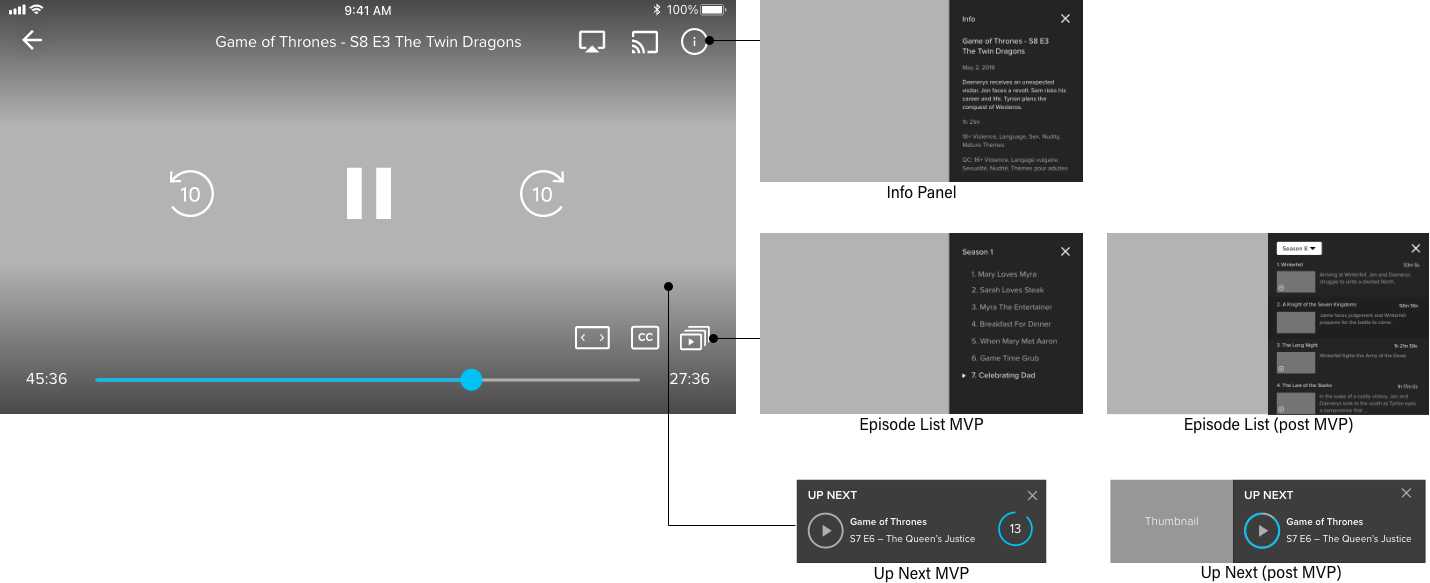This screenshot has height=583, width=1430.
Task: Click The Last of the Starks thumbnail
Action: (x=1295, y=402)
